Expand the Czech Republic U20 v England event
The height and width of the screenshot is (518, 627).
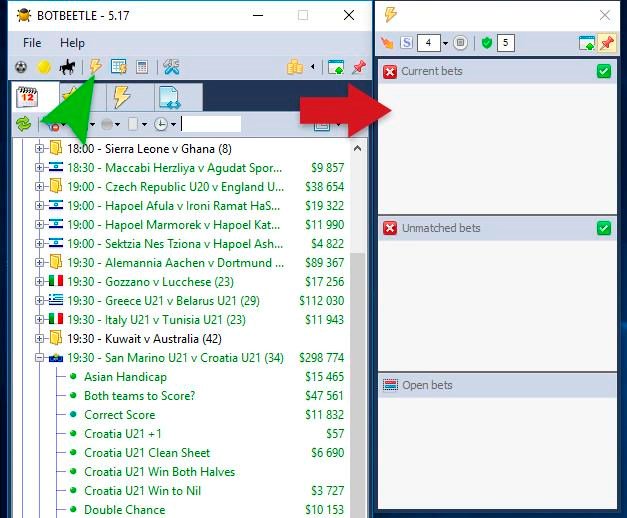tap(39, 187)
